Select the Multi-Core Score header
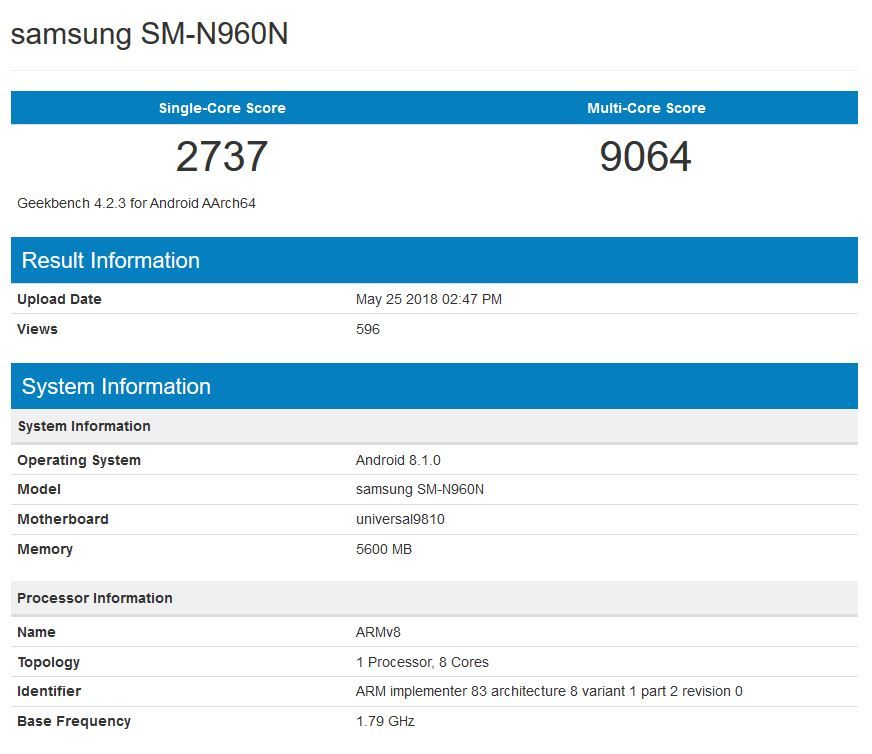The height and width of the screenshot is (754, 872). tap(646, 108)
